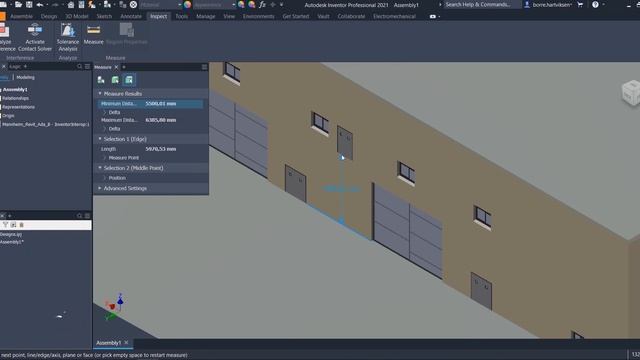Open the Tools ribbon tab
Image resolution: width=640 pixels, height=360 pixels.
tap(182, 16)
